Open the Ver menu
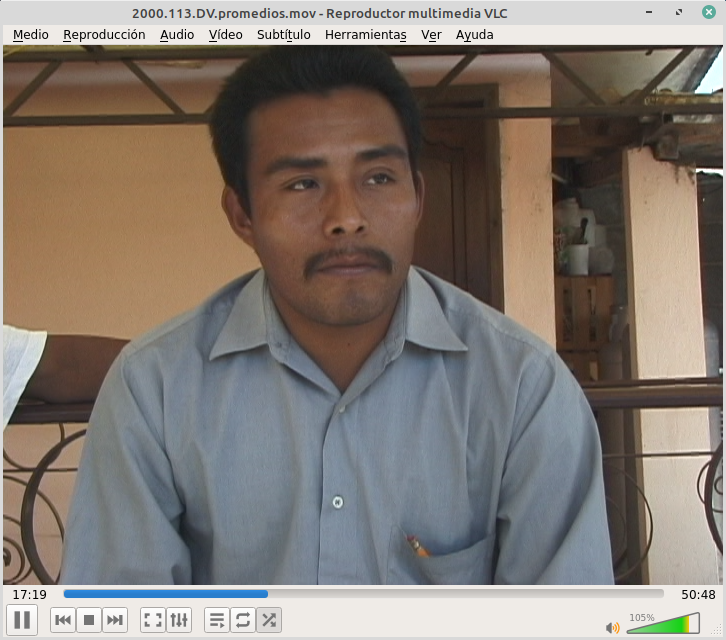The width and height of the screenshot is (726, 640). point(431,35)
